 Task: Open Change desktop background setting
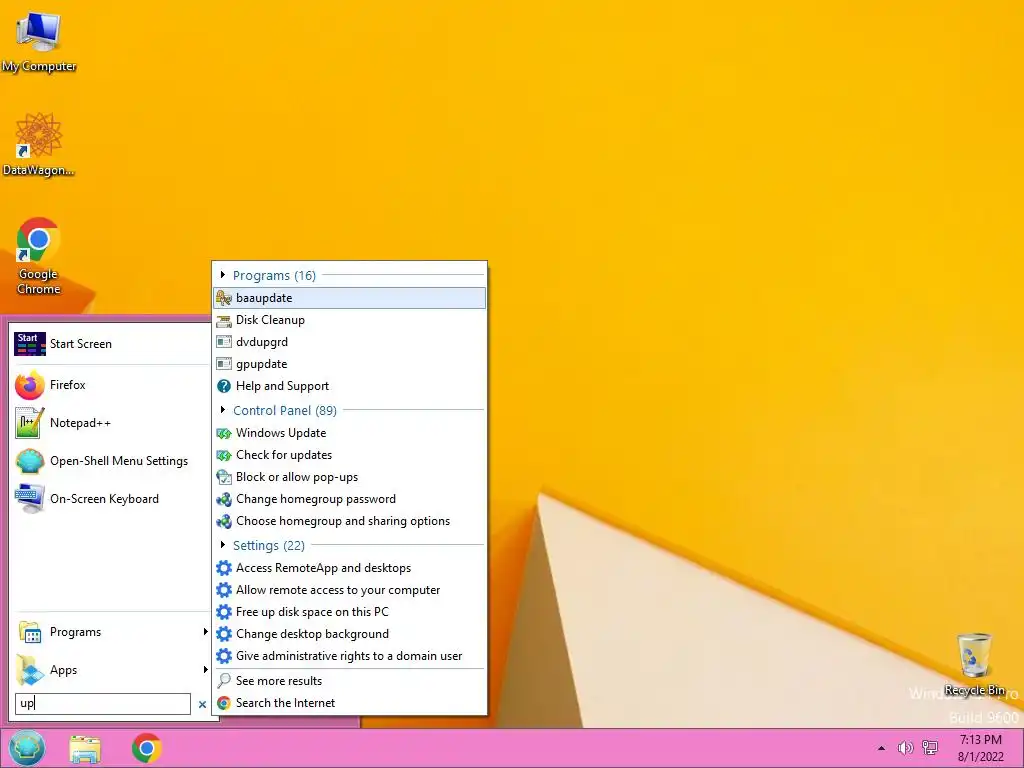pyautogui.click(x=349, y=634)
